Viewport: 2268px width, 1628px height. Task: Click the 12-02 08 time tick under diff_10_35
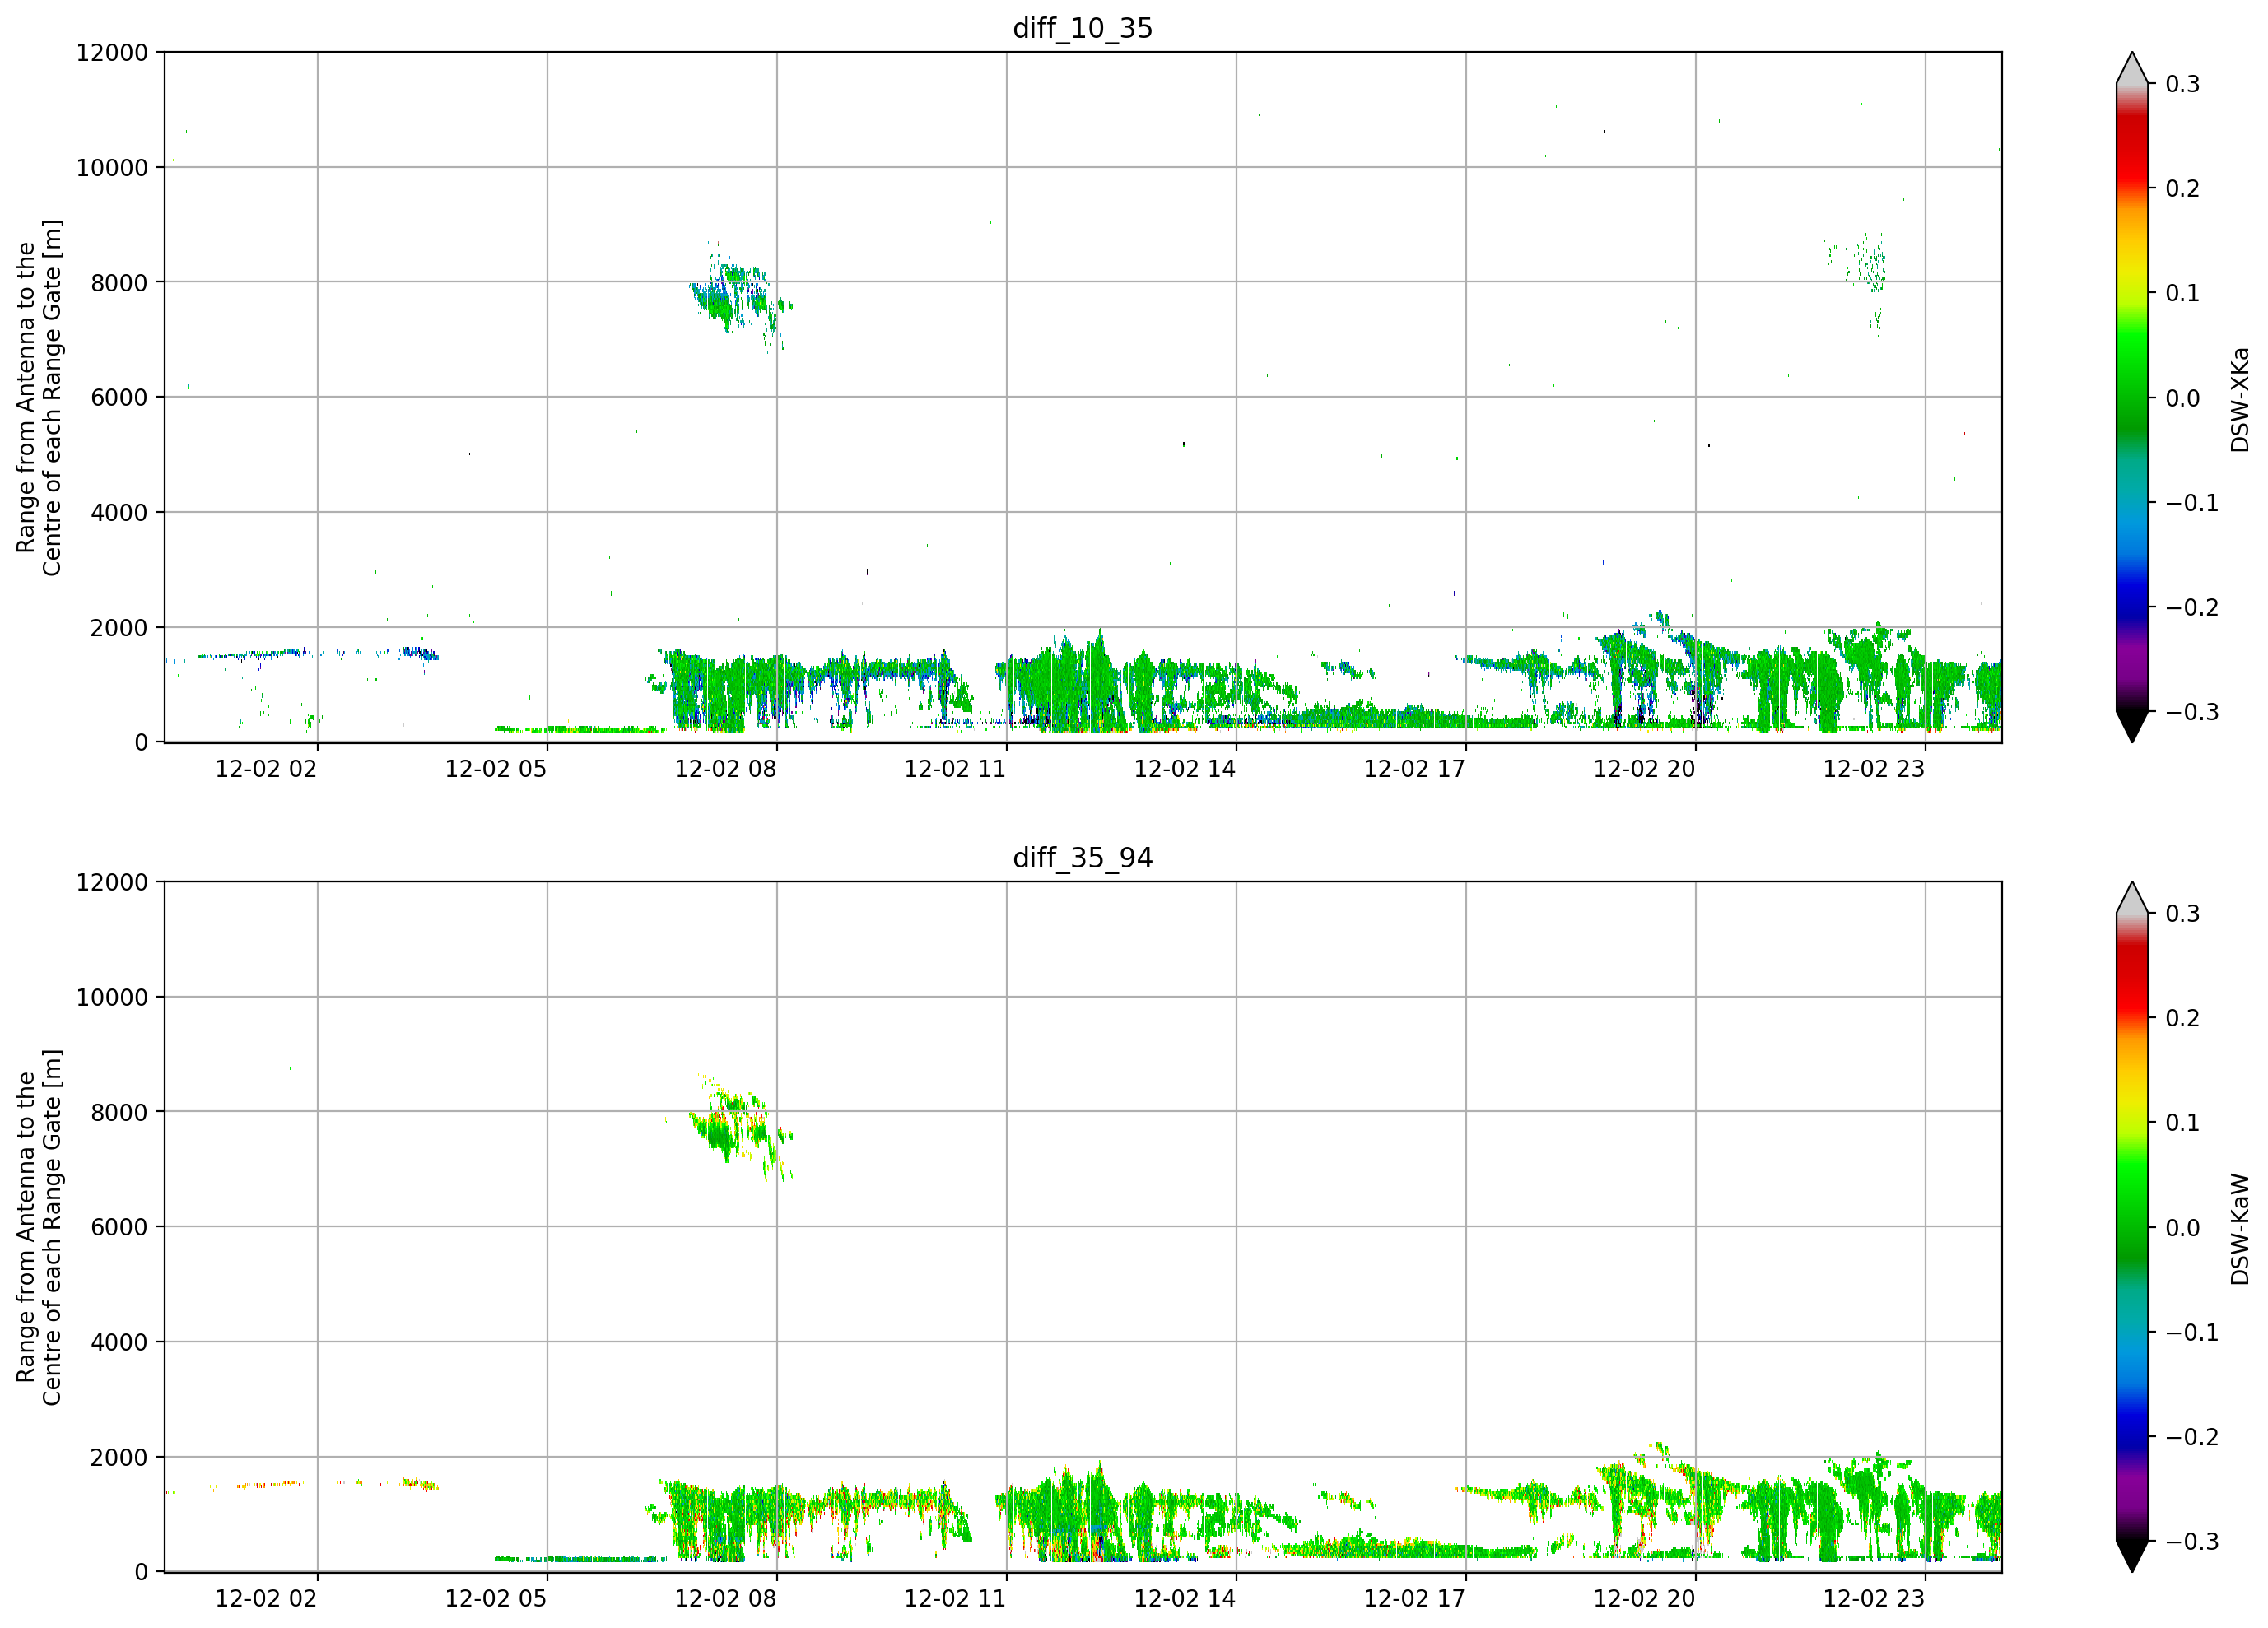click(x=726, y=769)
